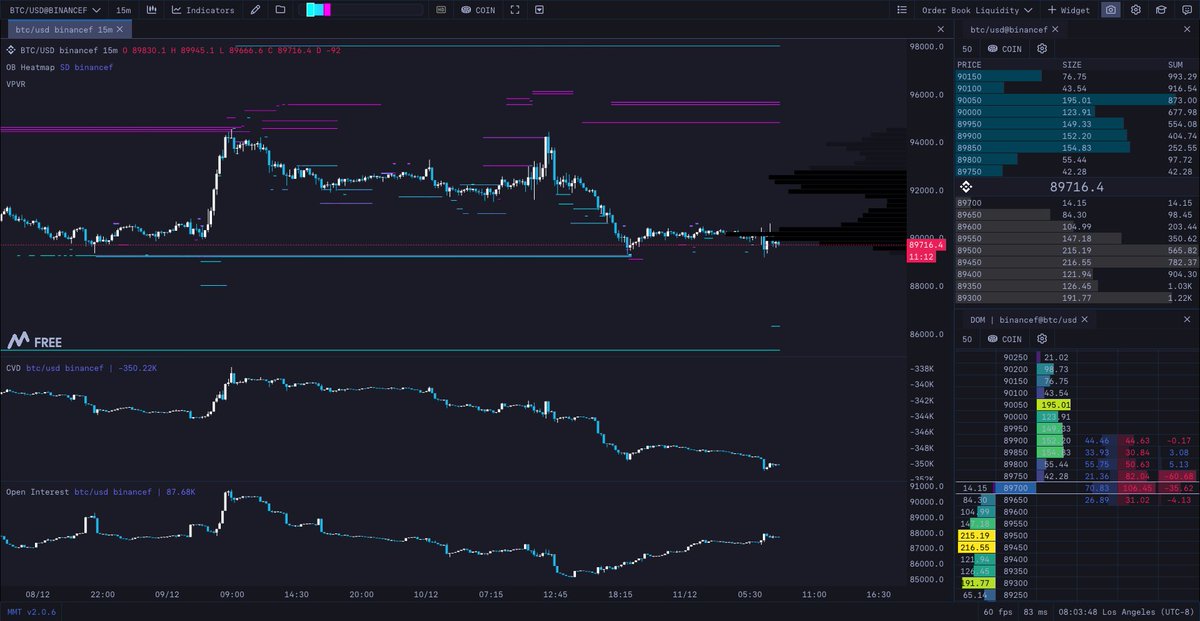Click the highlighted 89700 price in DOM ladder
This screenshot has height=621, width=1200.
point(1017,487)
